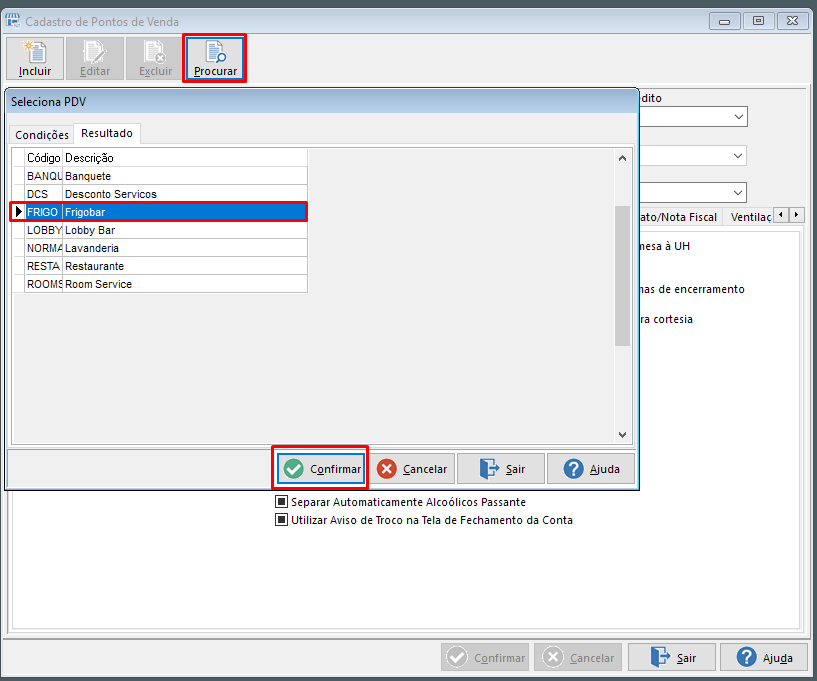Click the Sair button at the window bottom

coord(672,657)
